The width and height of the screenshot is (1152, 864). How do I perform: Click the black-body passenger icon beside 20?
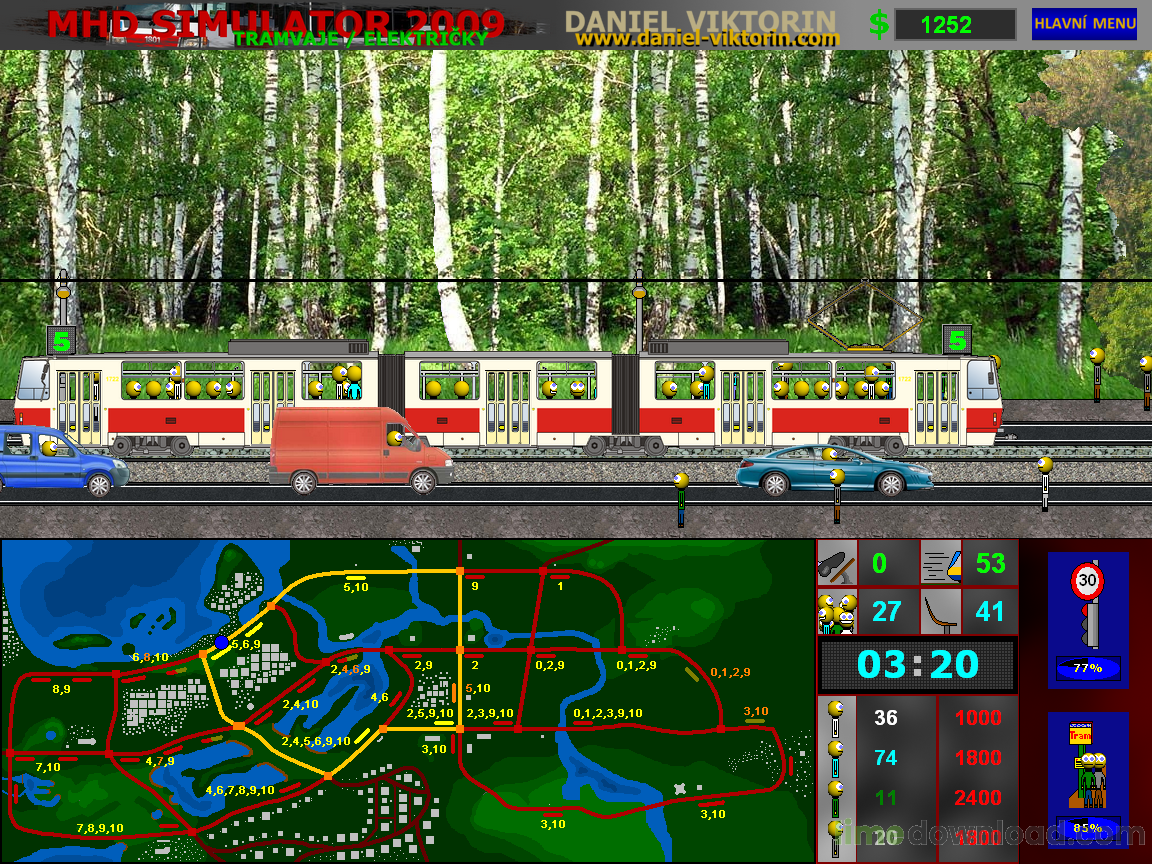point(836,839)
